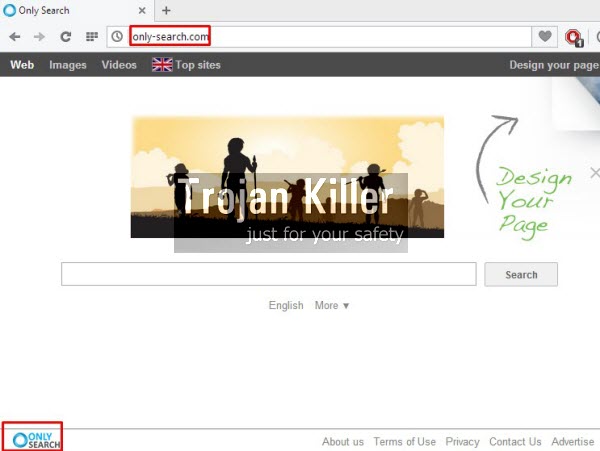
Task: Click the clock icon in address bar
Action: (118, 37)
